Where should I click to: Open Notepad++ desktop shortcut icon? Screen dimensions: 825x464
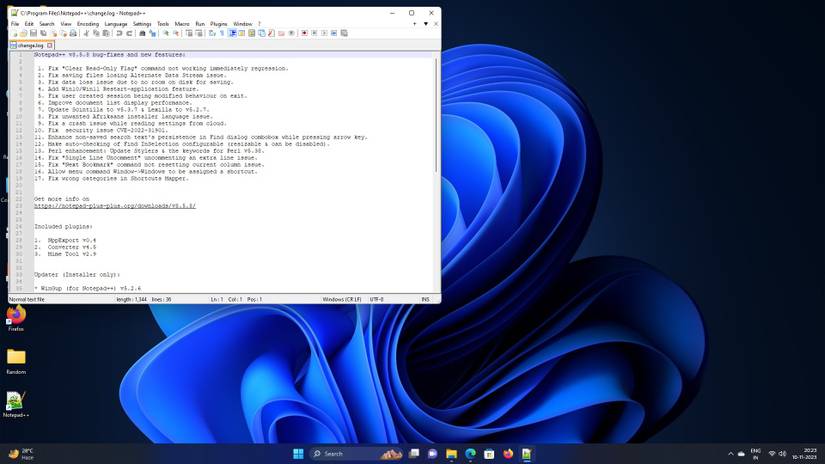[16, 401]
